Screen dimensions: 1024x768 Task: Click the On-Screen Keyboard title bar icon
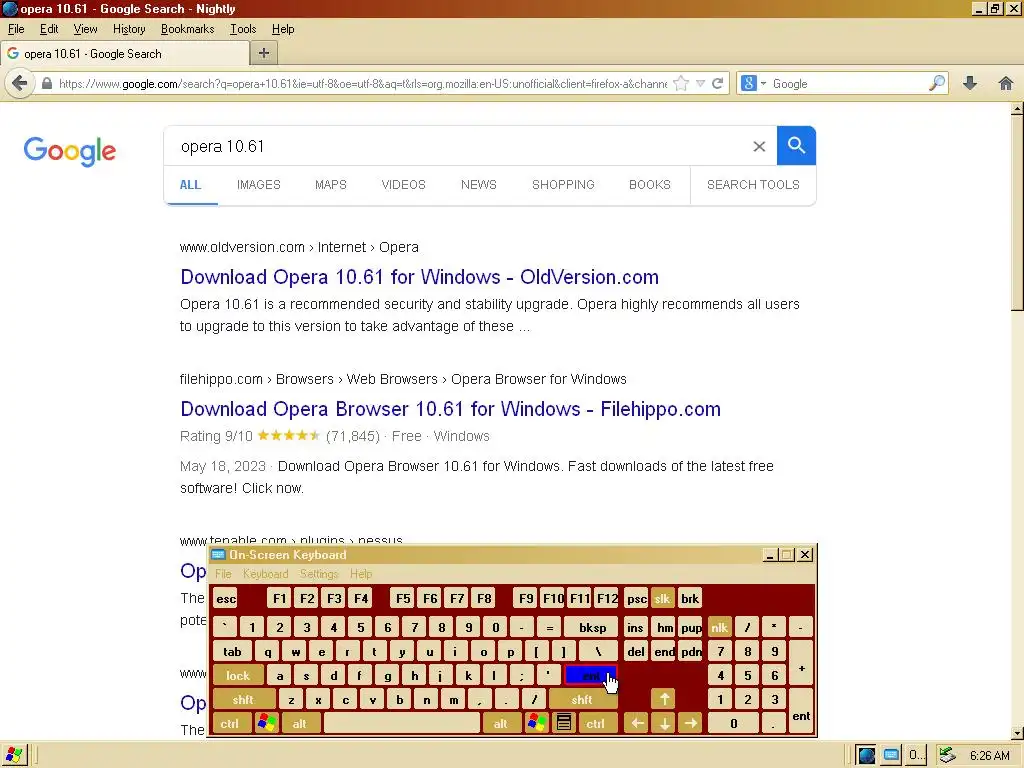(218, 554)
